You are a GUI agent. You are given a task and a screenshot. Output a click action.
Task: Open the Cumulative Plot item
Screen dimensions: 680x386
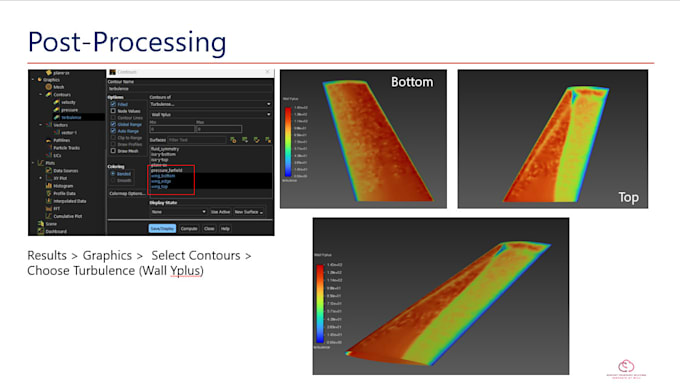pyautogui.click(x=67, y=216)
